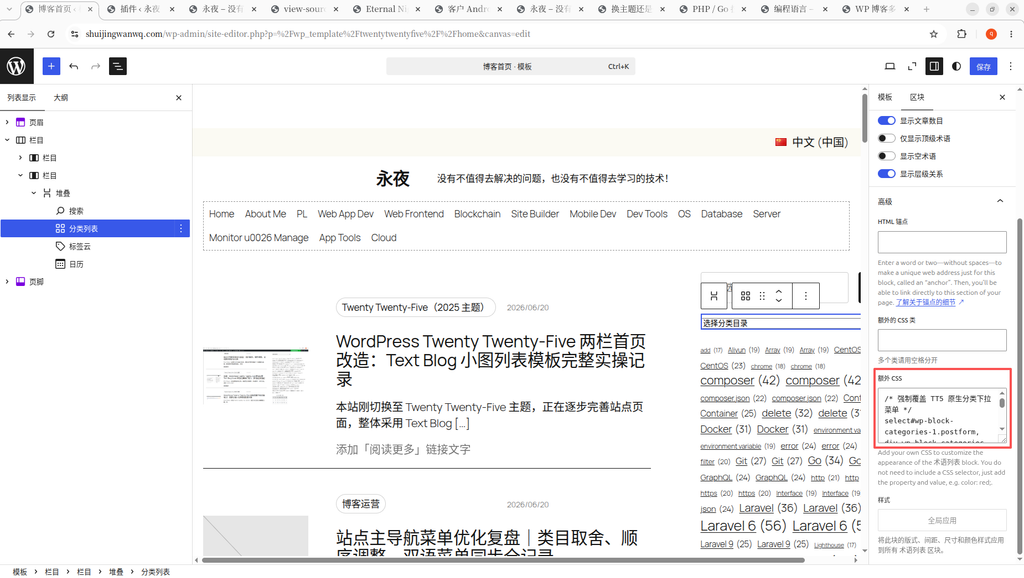The image size is (1024, 578).
Task: Expand the first nested 栏目 column
Action: tap(20, 157)
